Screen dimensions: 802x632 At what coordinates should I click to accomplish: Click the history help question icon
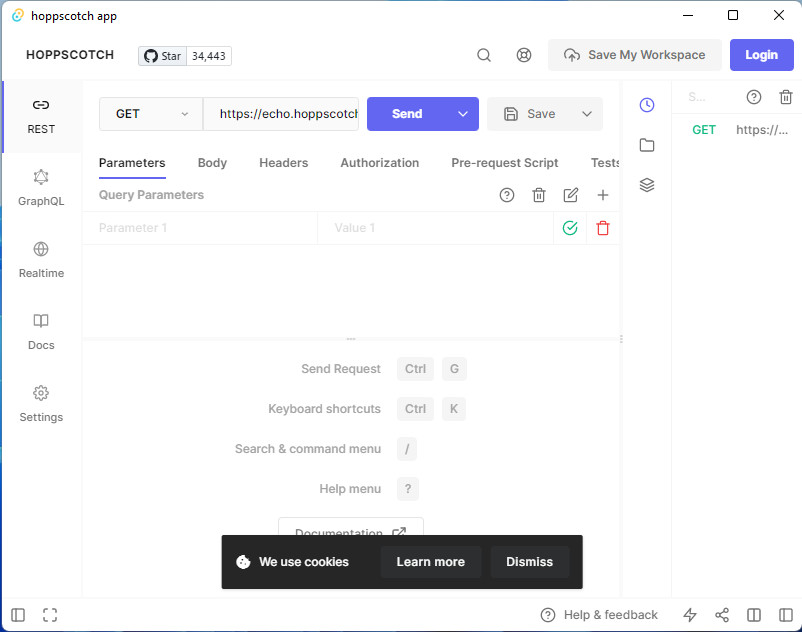[753, 97]
